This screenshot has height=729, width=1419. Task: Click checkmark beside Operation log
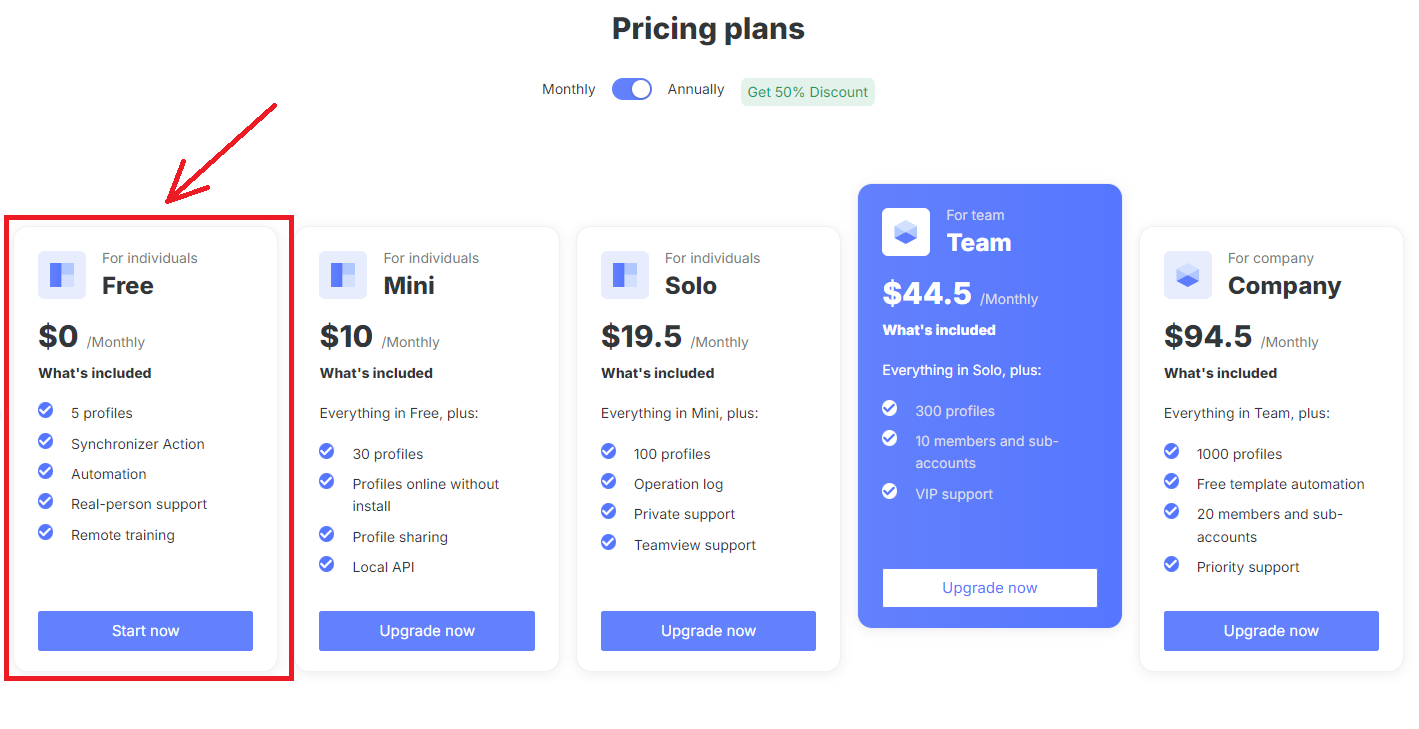click(608, 482)
